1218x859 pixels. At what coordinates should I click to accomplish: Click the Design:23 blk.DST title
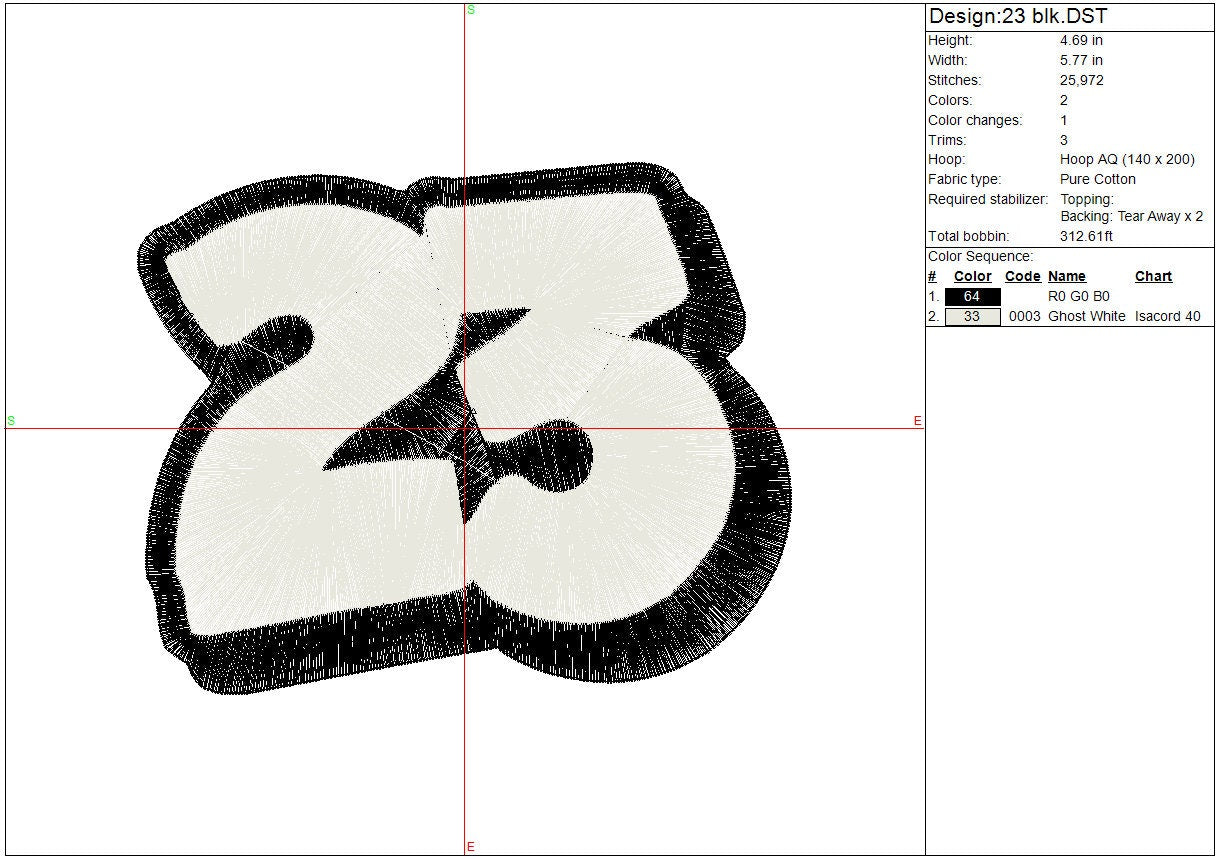coord(1018,17)
